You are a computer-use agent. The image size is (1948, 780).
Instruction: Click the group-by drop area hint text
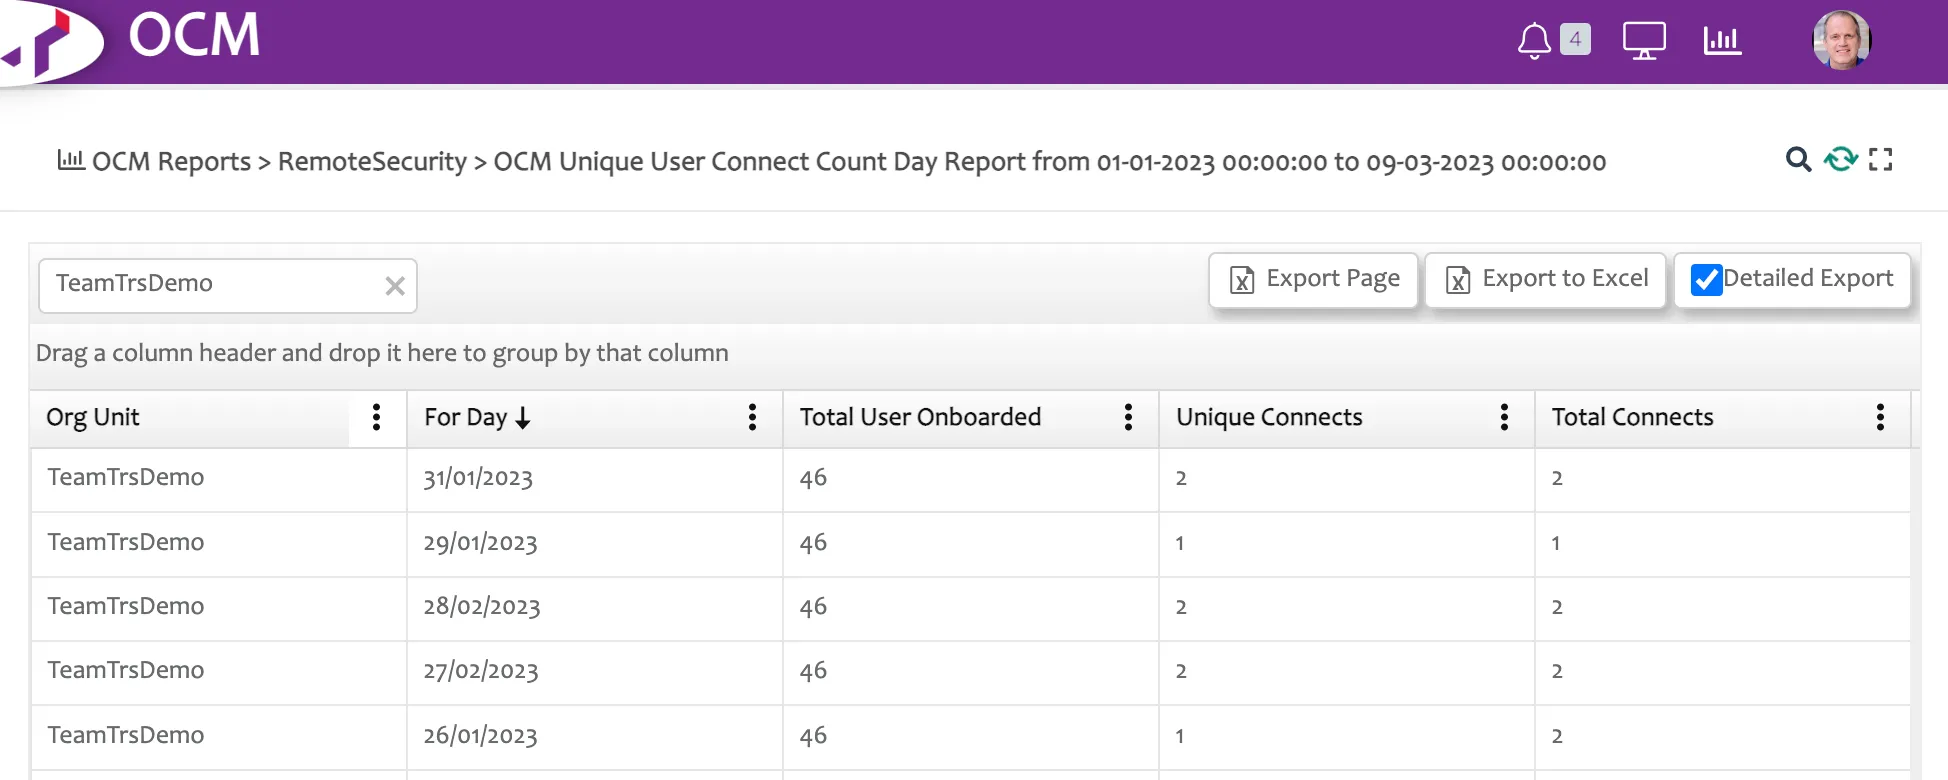(x=382, y=353)
